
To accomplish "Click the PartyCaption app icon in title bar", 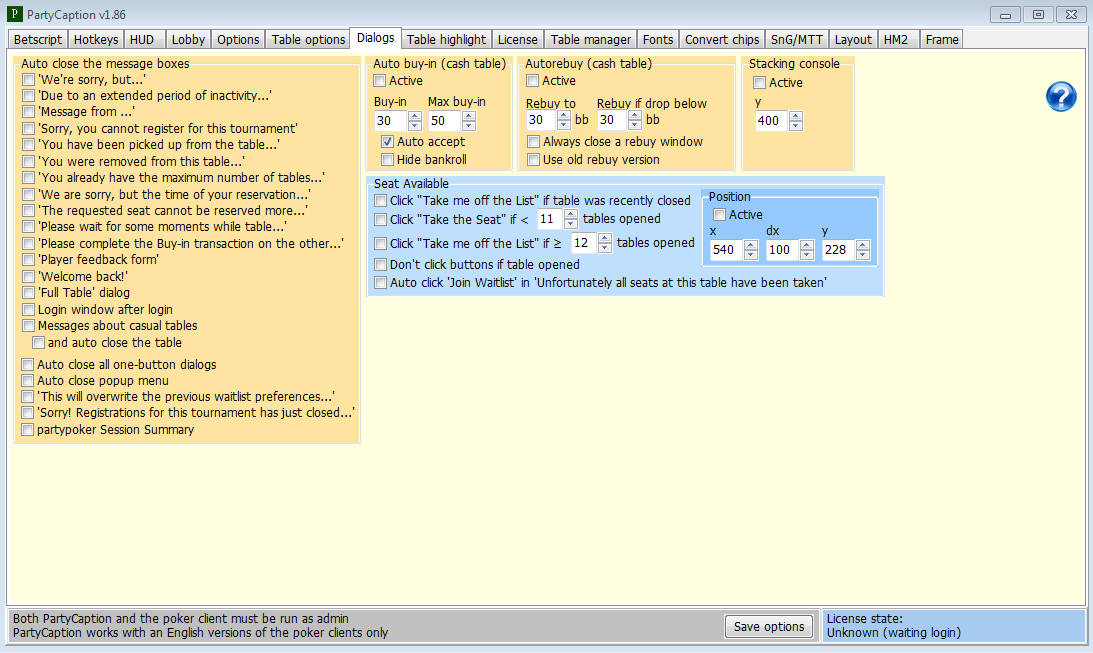I will [15, 14].
